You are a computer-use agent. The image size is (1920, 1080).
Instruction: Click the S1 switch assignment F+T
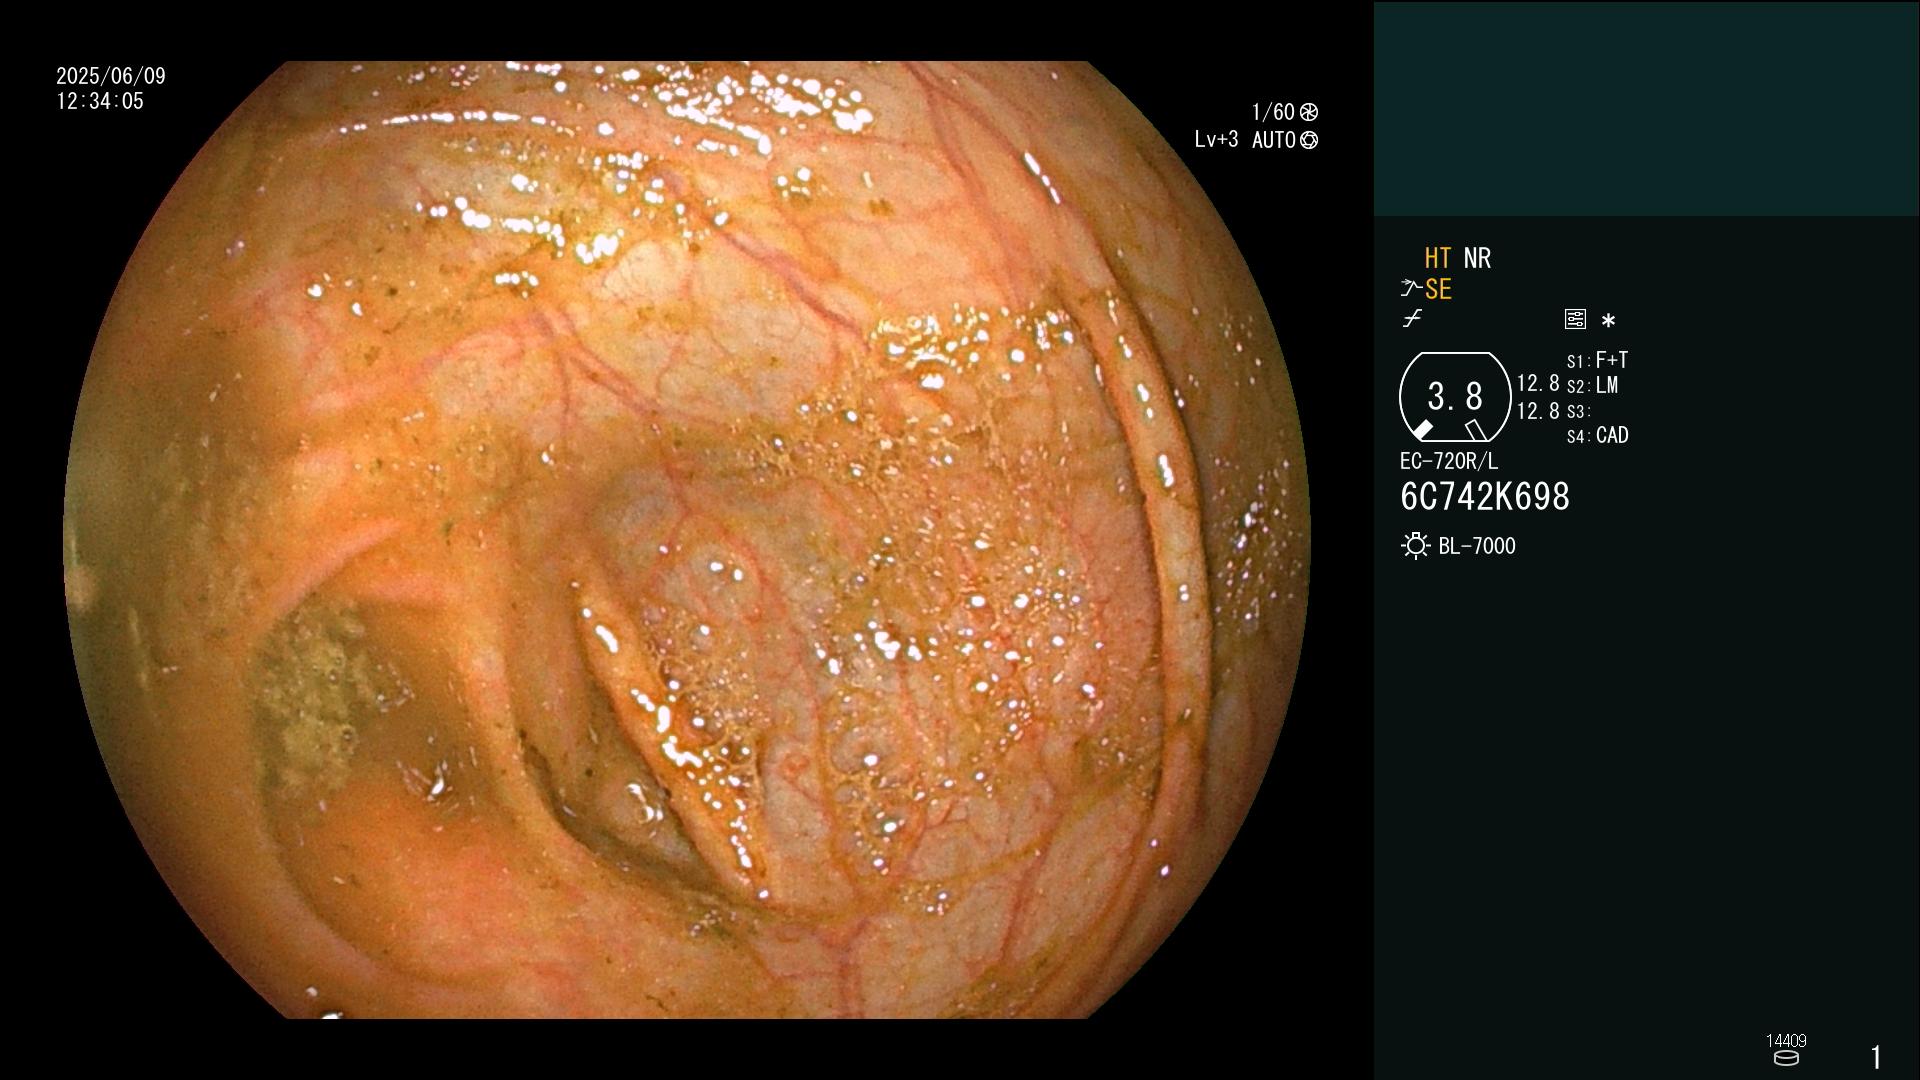(x=1598, y=360)
